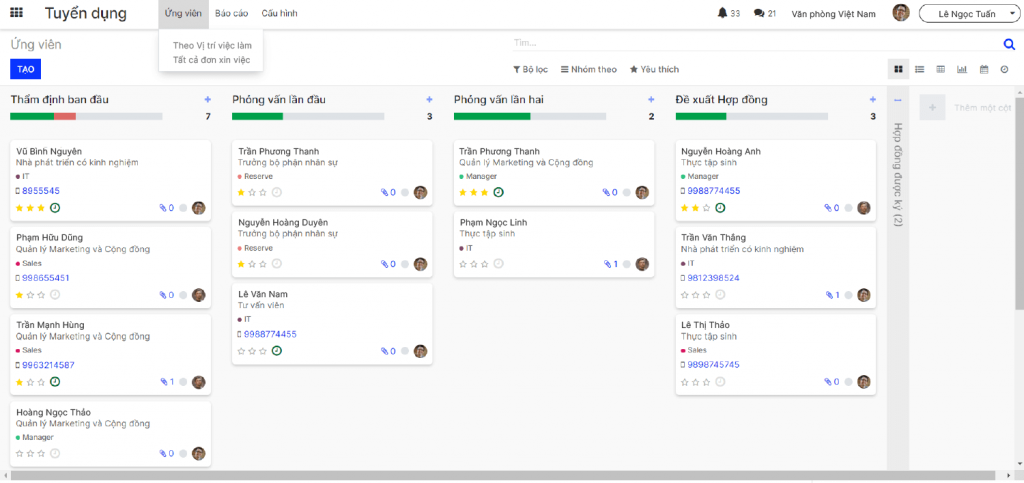Set first star on Hoàng Ngọc Thảo card
1024x483 pixels.
point(19,454)
